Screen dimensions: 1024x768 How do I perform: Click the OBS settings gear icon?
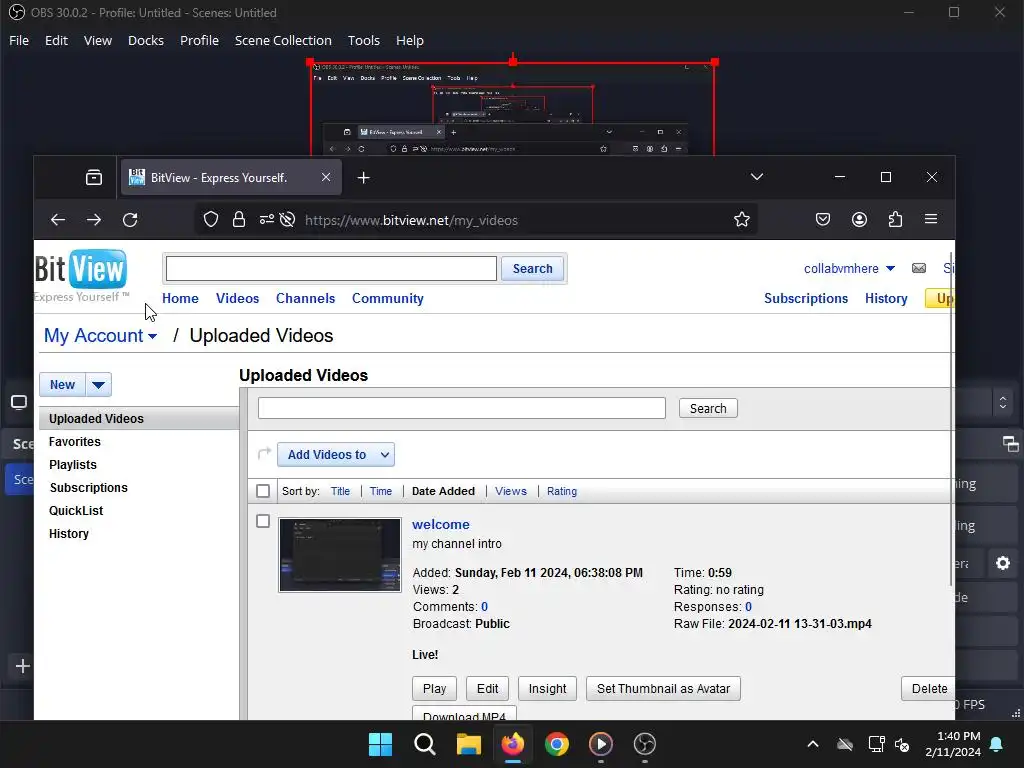coord(1003,563)
